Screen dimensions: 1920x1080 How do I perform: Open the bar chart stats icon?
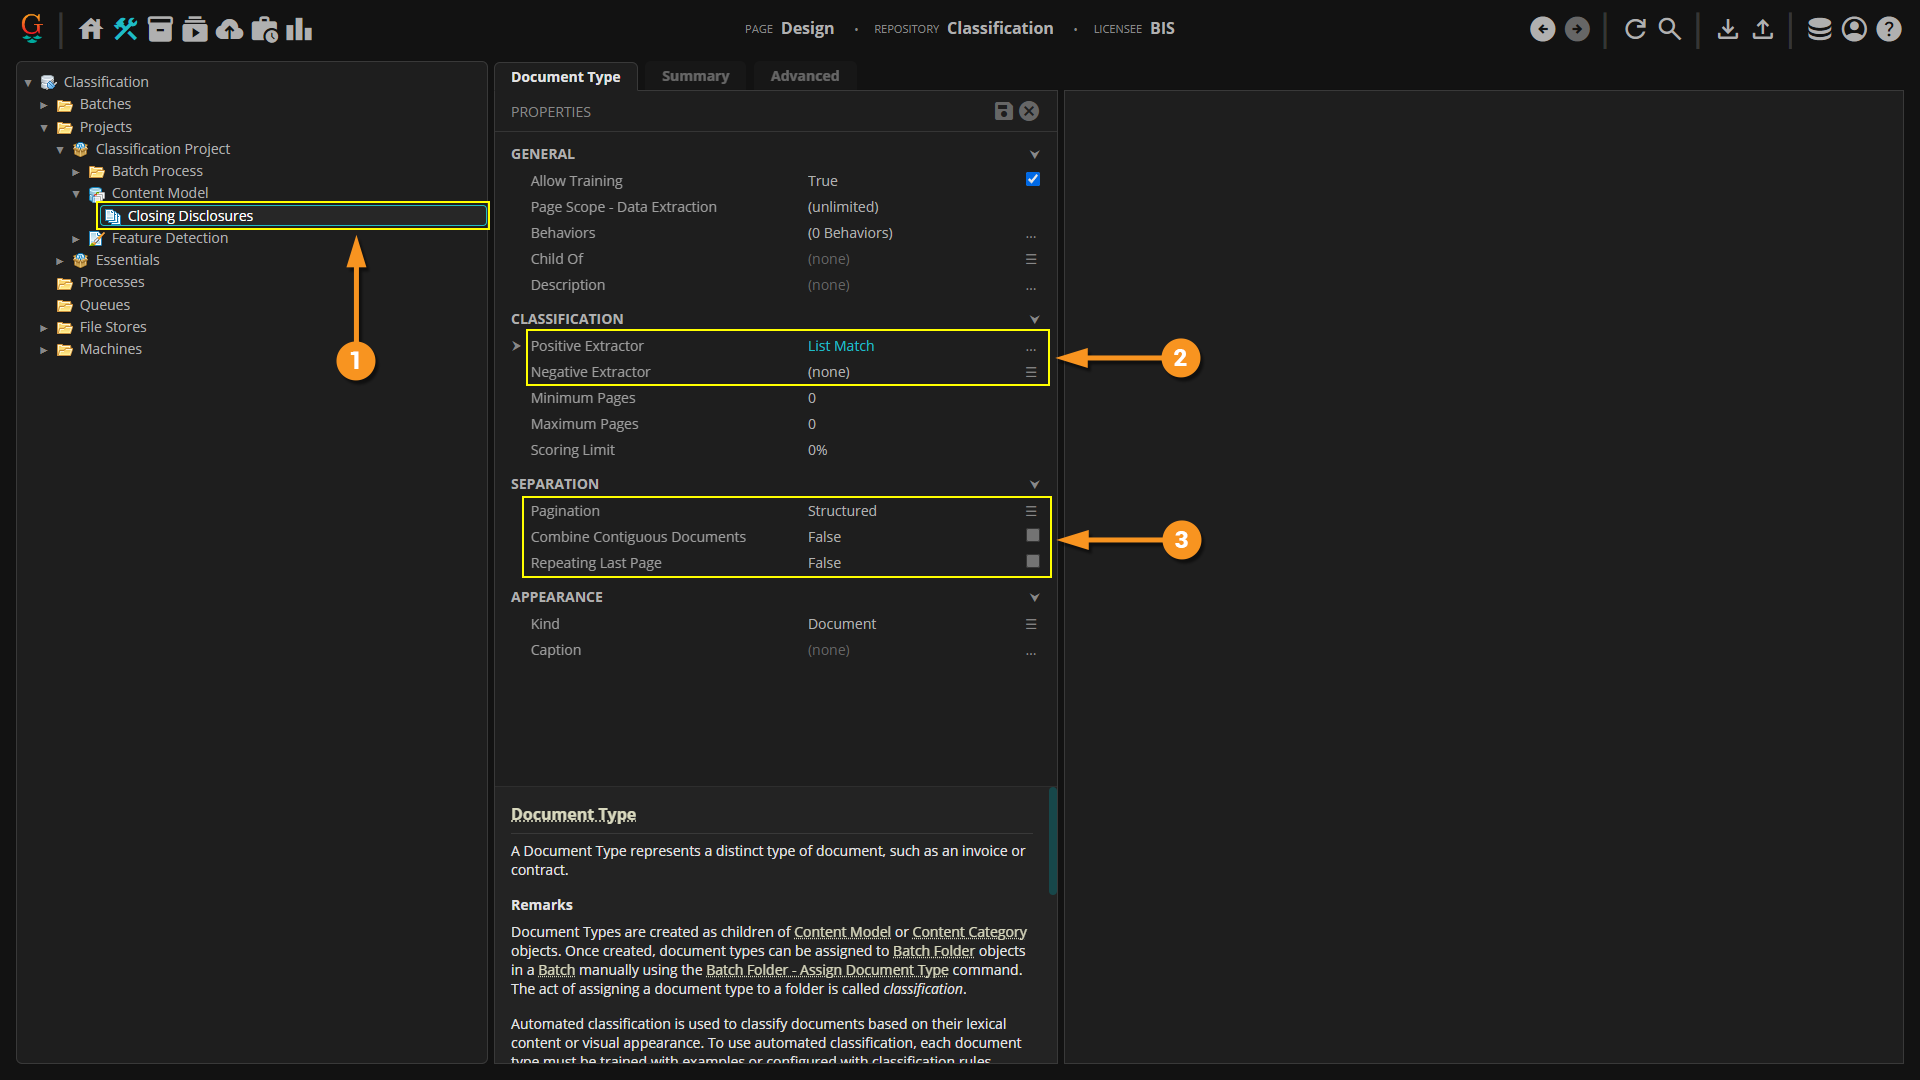[x=299, y=29]
